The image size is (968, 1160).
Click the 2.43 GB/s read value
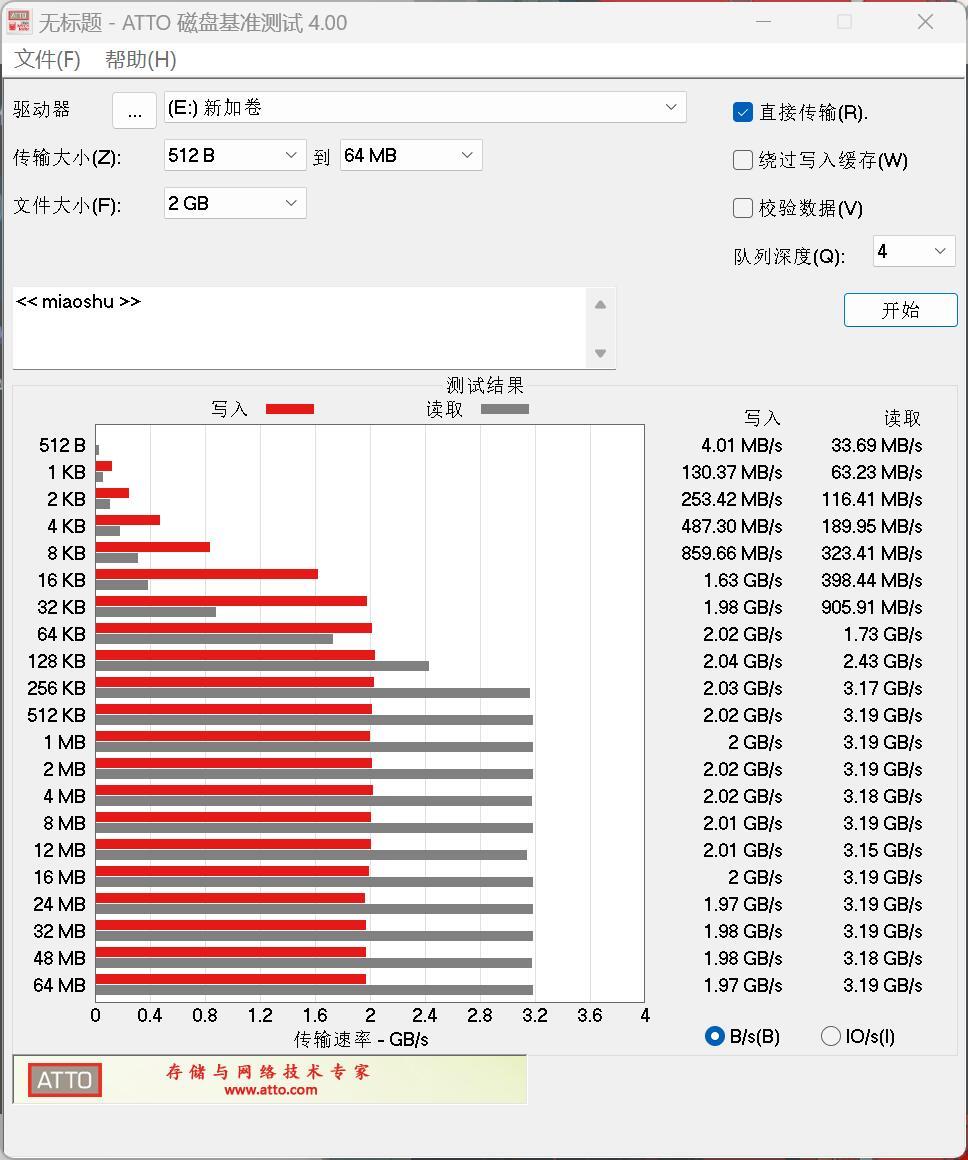[883, 661]
